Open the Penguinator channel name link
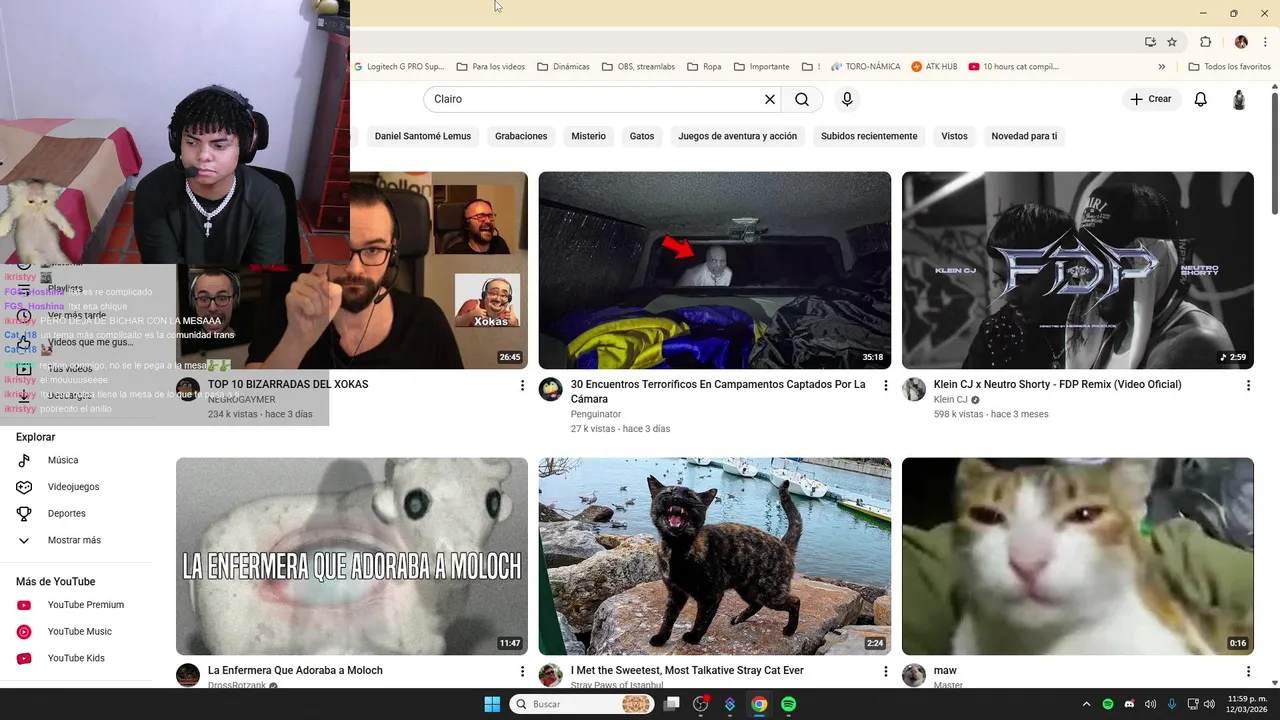The image size is (1280, 720). pos(596,414)
